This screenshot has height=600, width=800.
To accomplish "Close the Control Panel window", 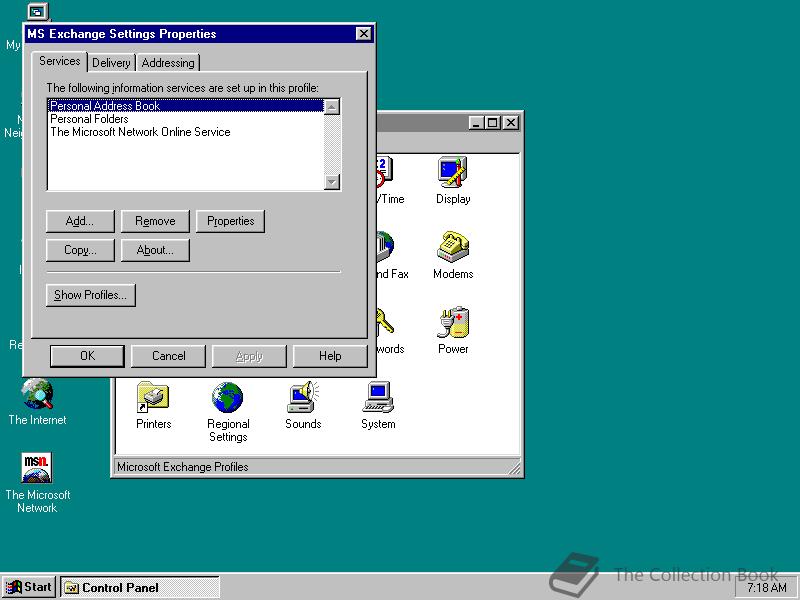I will coord(510,123).
